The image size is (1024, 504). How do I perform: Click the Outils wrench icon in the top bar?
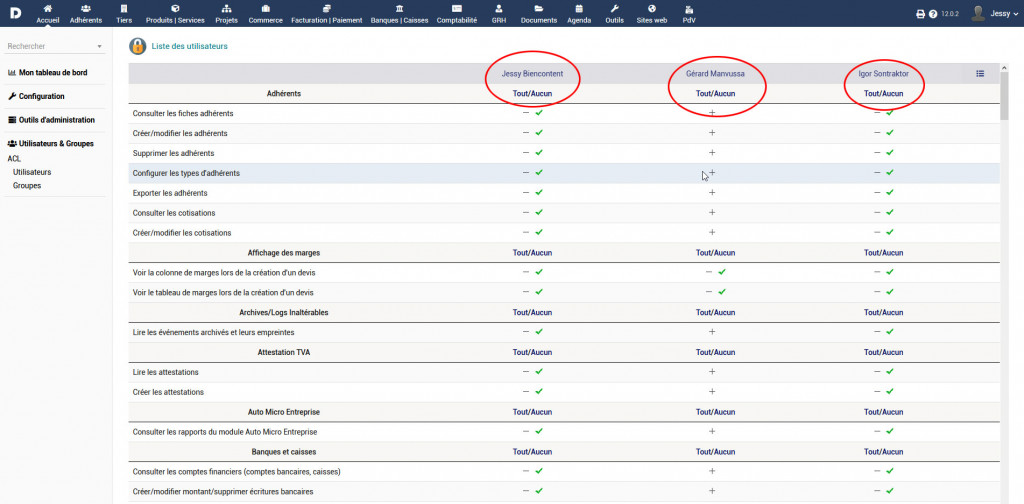tap(614, 9)
